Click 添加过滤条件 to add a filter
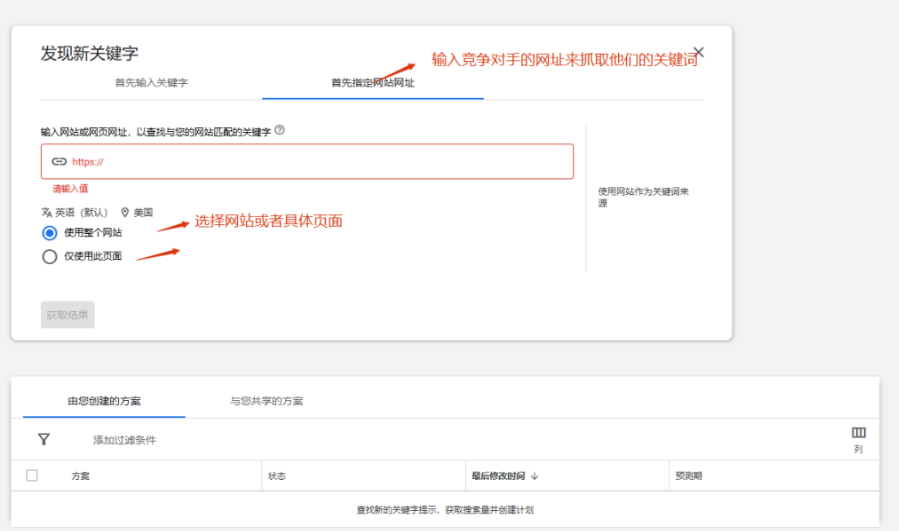899x531 pixels. pos(125,440)
